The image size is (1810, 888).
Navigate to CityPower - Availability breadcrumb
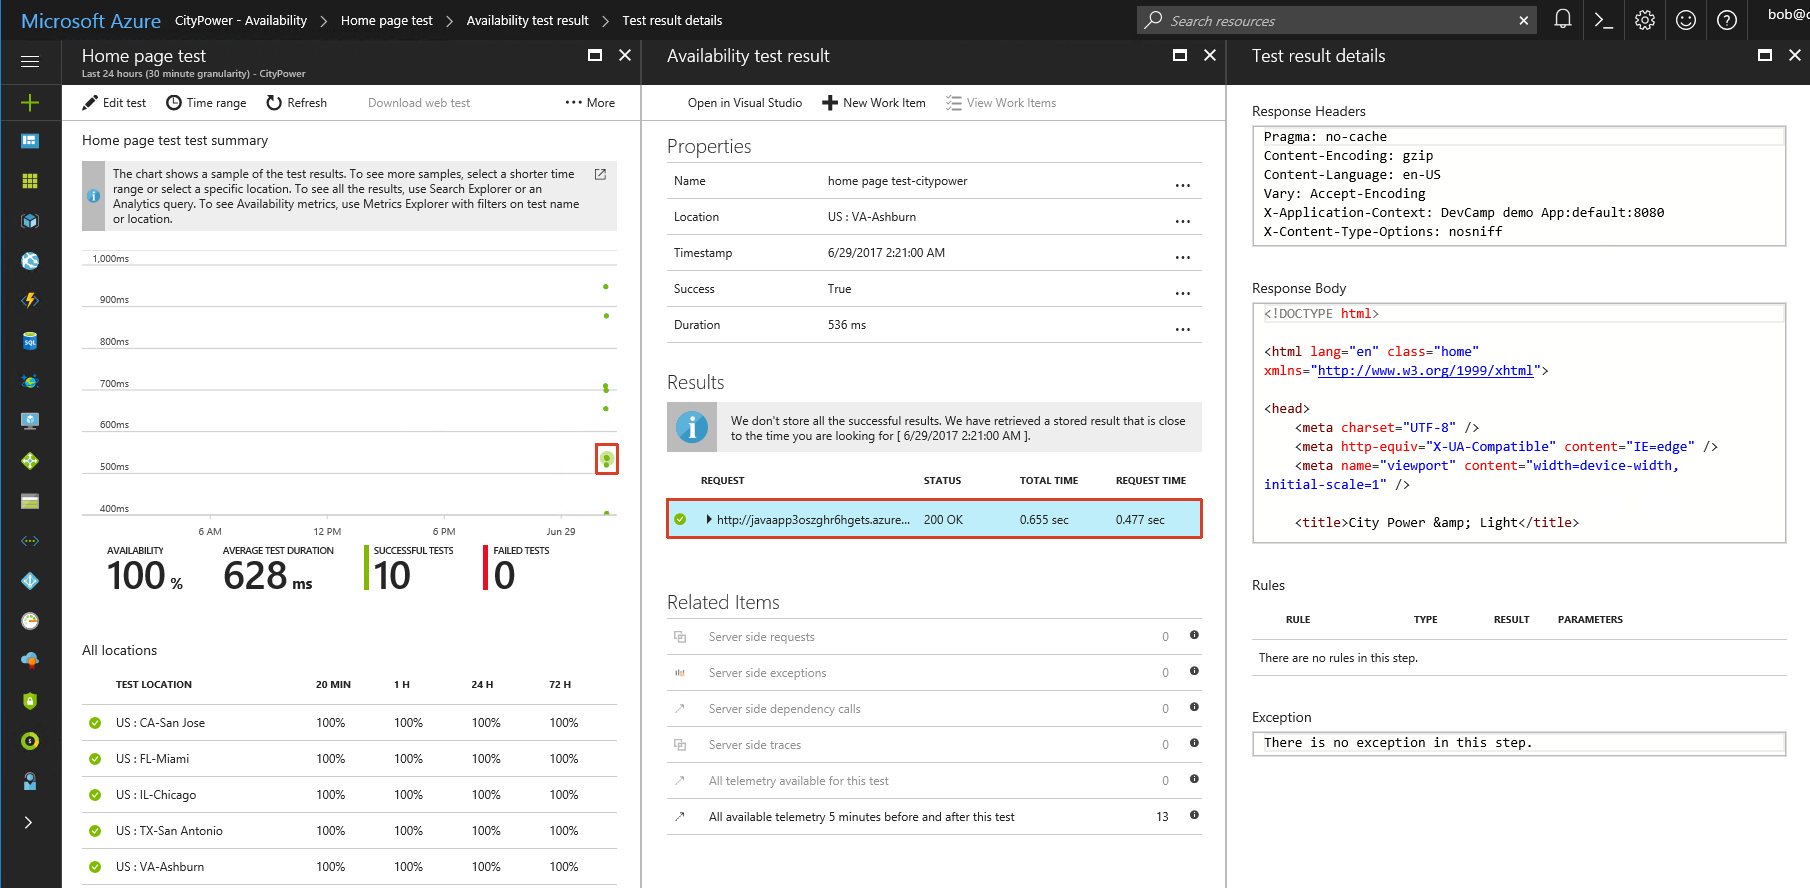point(241,20)
